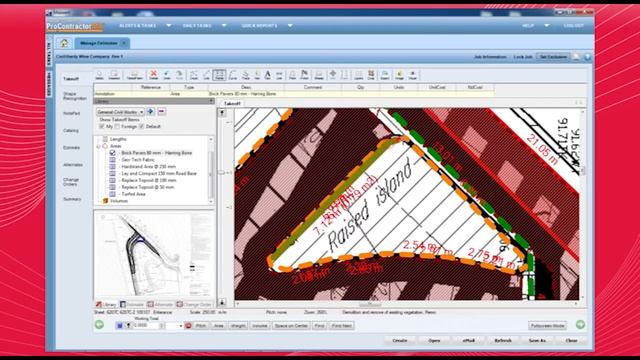The height and width of the screenshot is (360, 640).
Task: Click the Volumes orange cube icon
Action: 105,201
